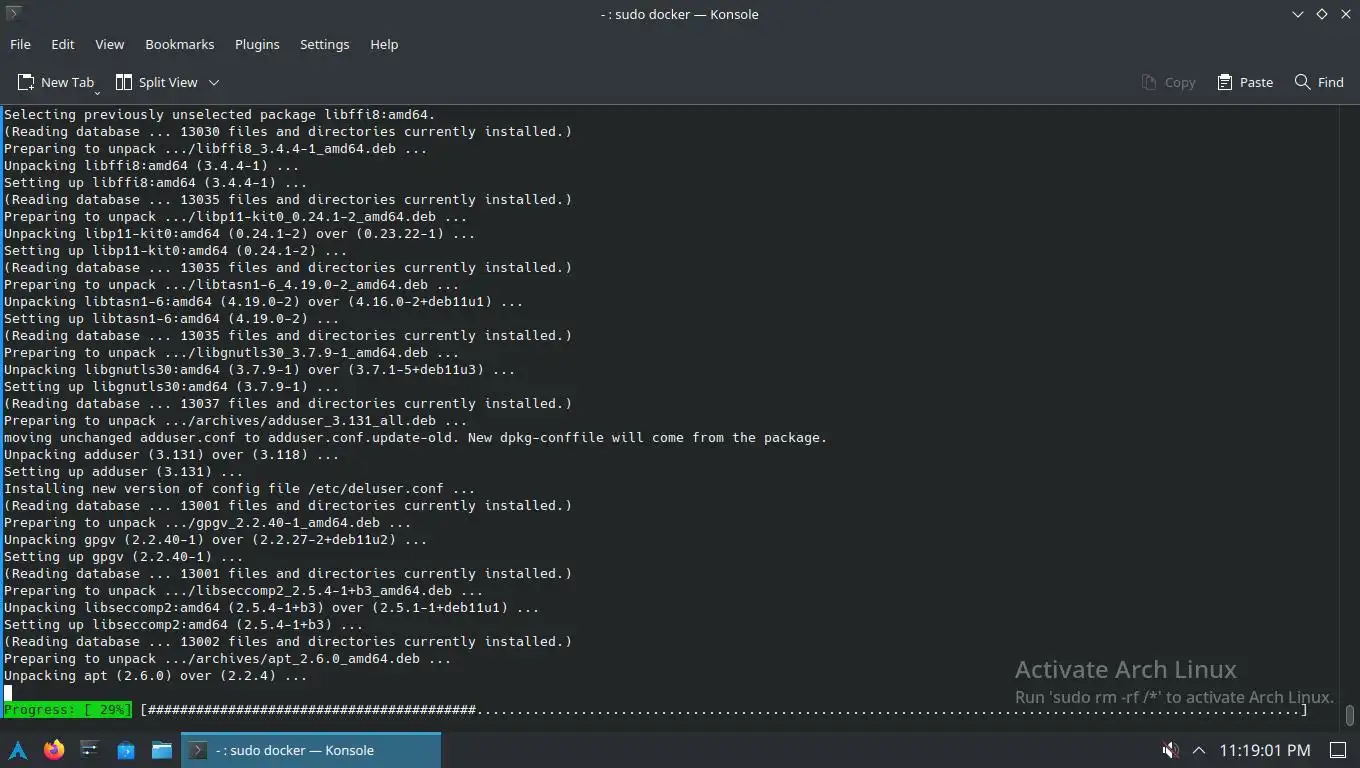Click the Paste toolbar button

pyautogui.click(x=1245, y=82)
